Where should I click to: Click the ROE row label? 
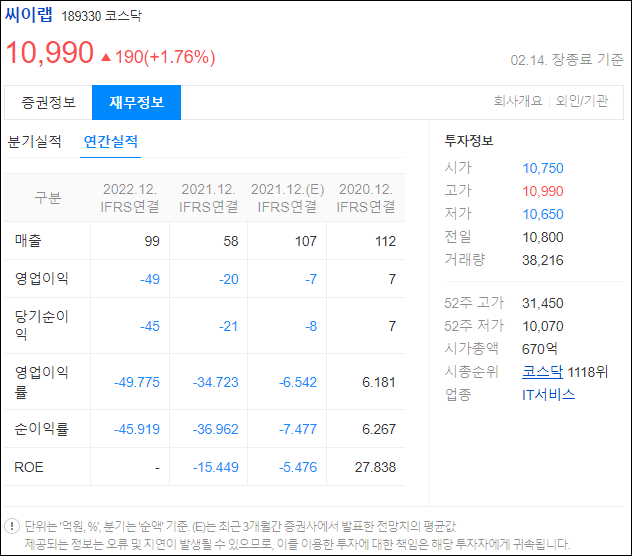point(29,467)
